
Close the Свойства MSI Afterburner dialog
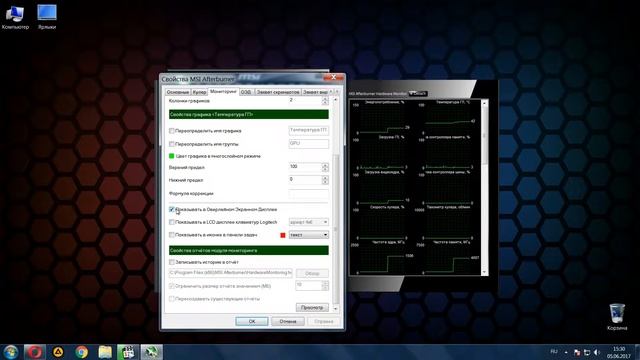point(333,77)
